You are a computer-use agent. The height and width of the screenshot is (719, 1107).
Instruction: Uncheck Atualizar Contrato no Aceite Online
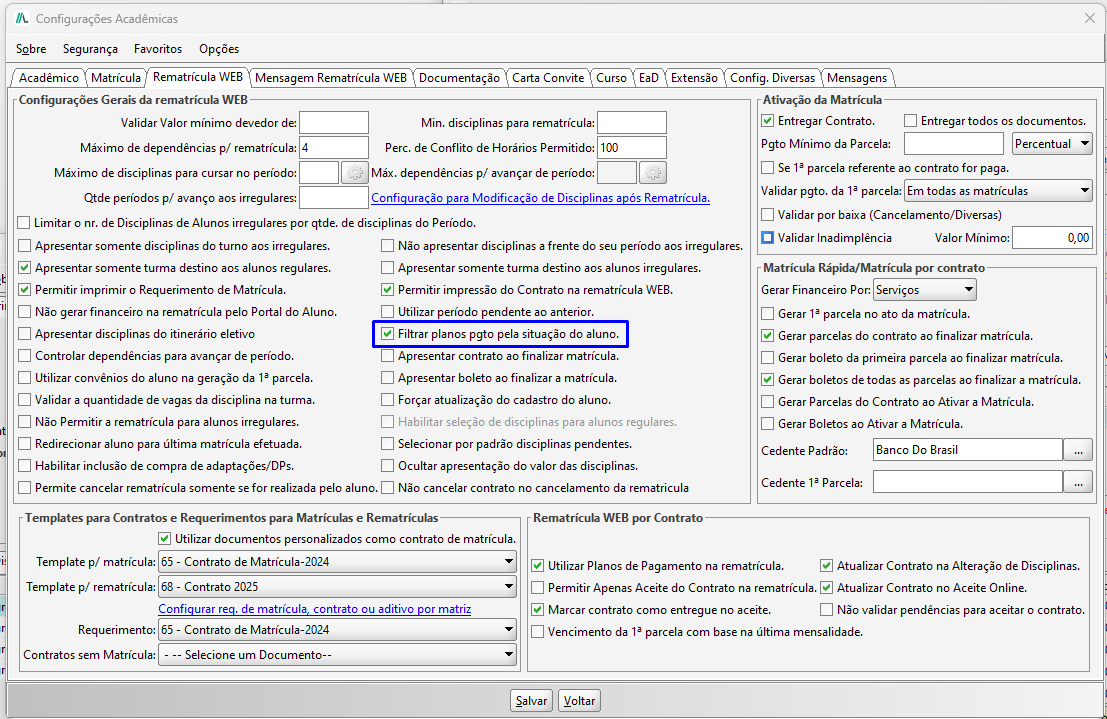pos(827,588)
